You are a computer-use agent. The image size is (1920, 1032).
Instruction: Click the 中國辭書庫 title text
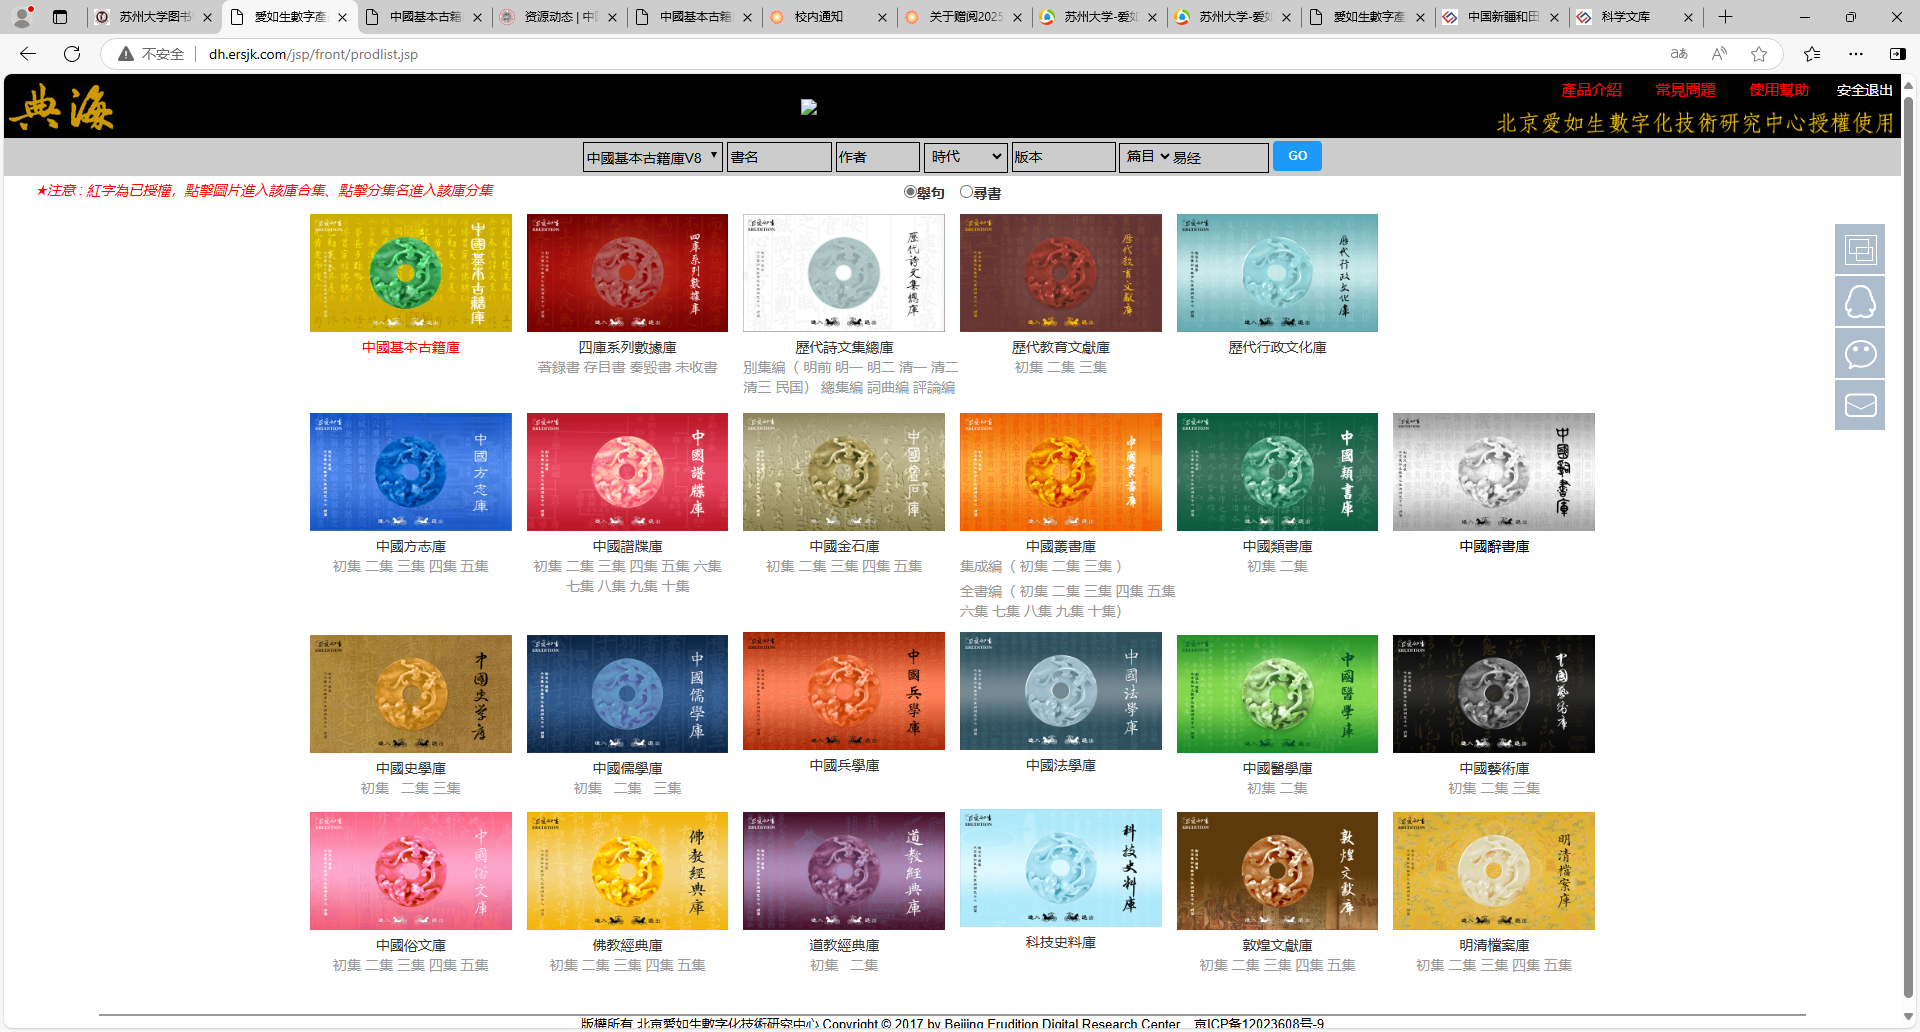coord(1494,546)
